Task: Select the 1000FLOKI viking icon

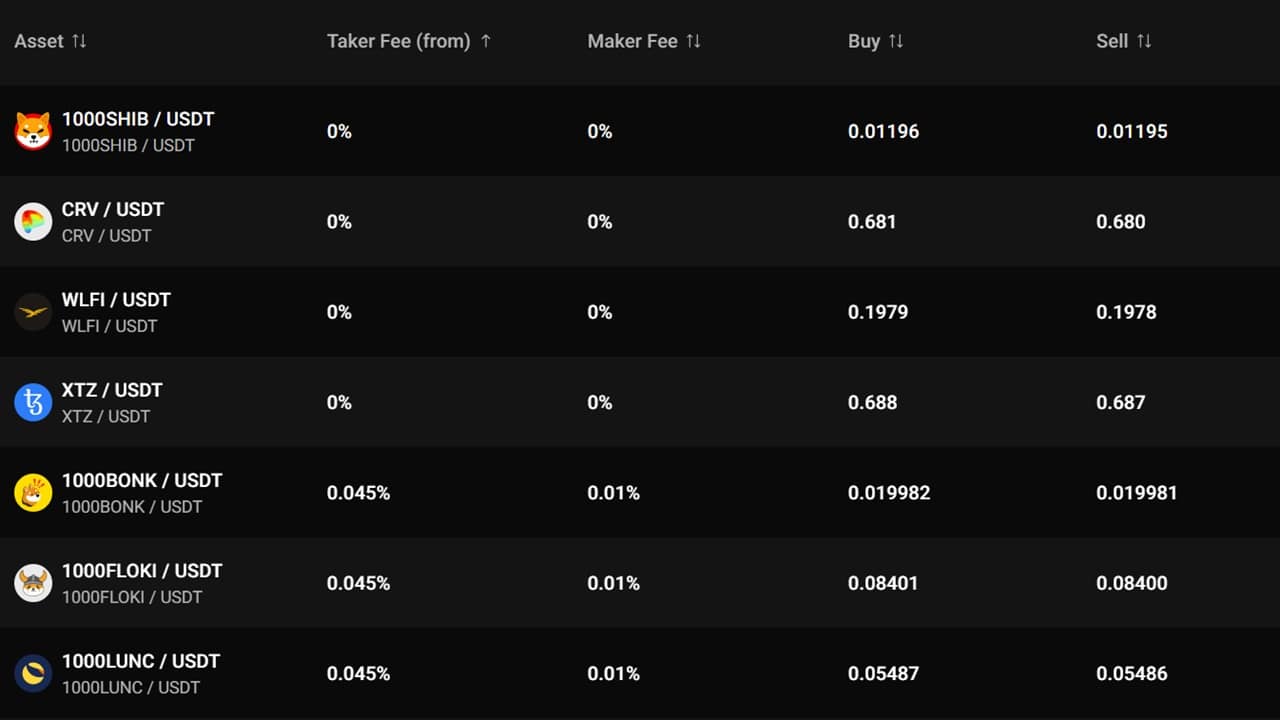Action: (33, 583)
